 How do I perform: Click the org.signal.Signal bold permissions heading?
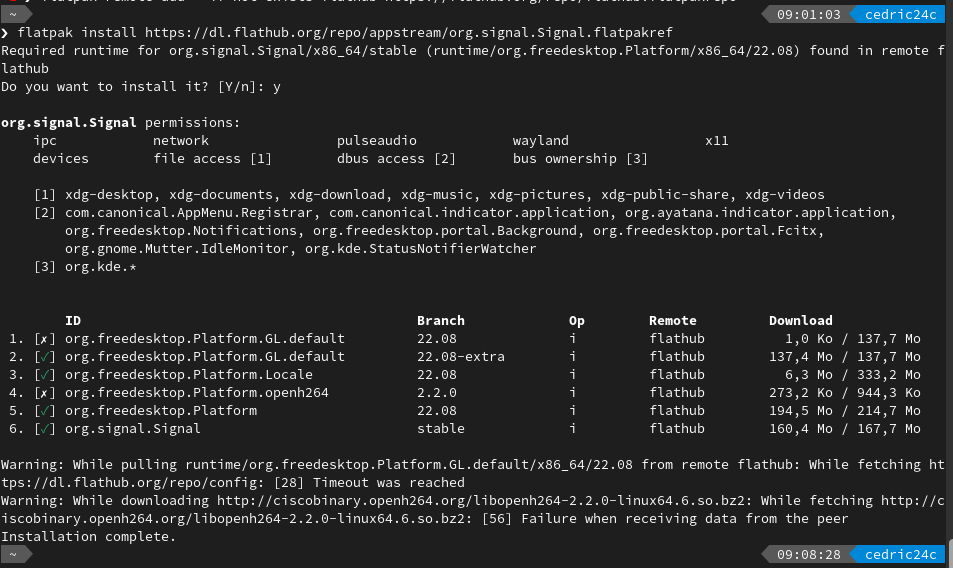[x=69, y=123]
